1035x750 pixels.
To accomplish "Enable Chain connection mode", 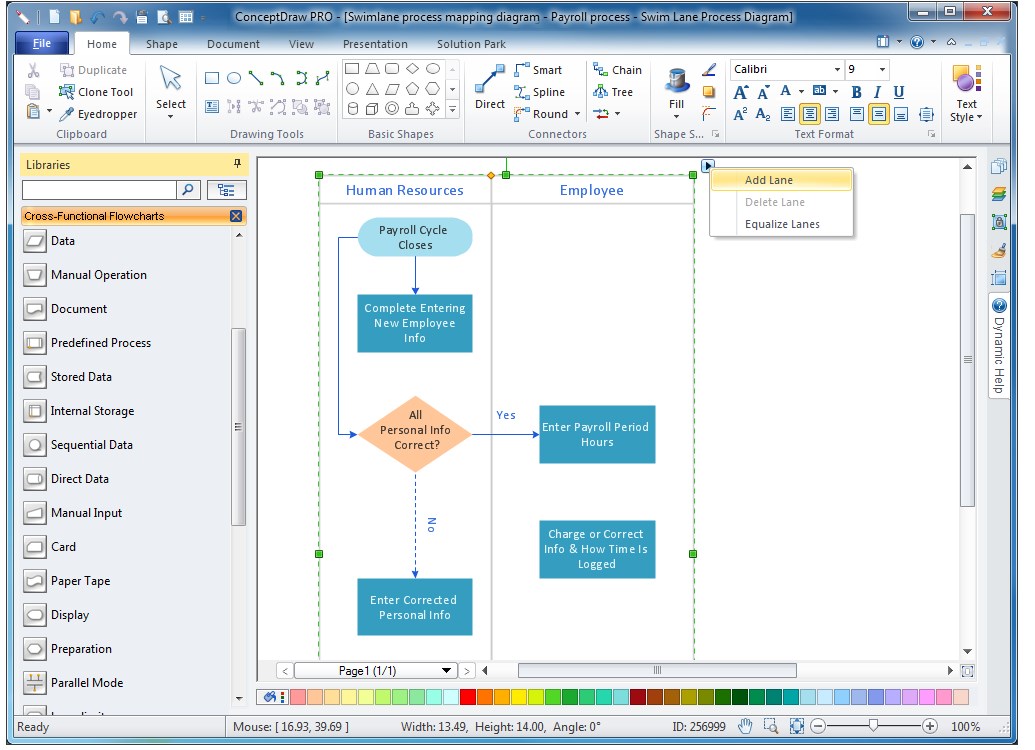I will point(617,70).
